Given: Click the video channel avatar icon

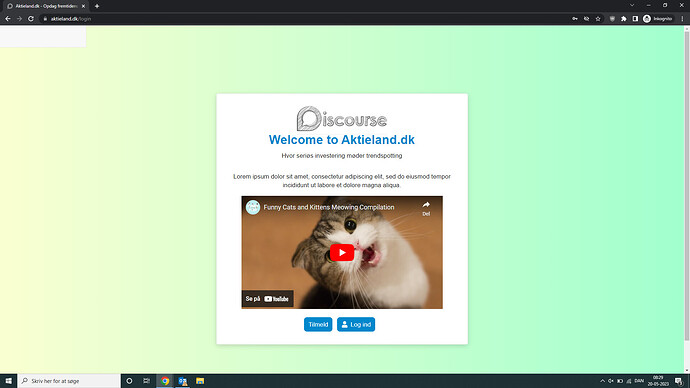Looking at the screenshot, I should pyautogui.click(x=253, y=207).
